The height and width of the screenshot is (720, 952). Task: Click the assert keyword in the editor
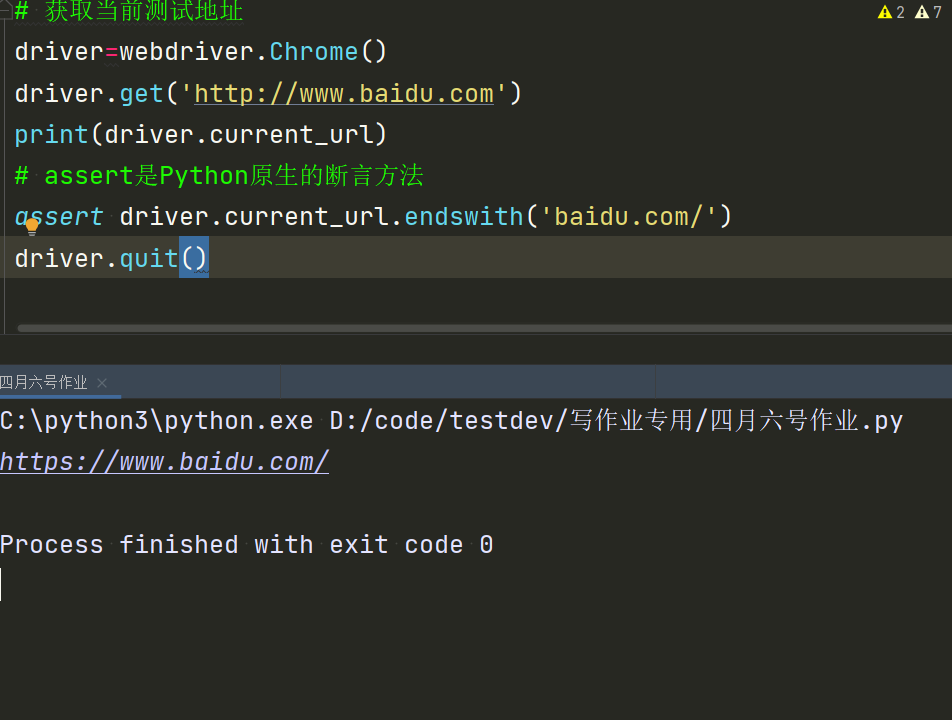pos(60,217)
